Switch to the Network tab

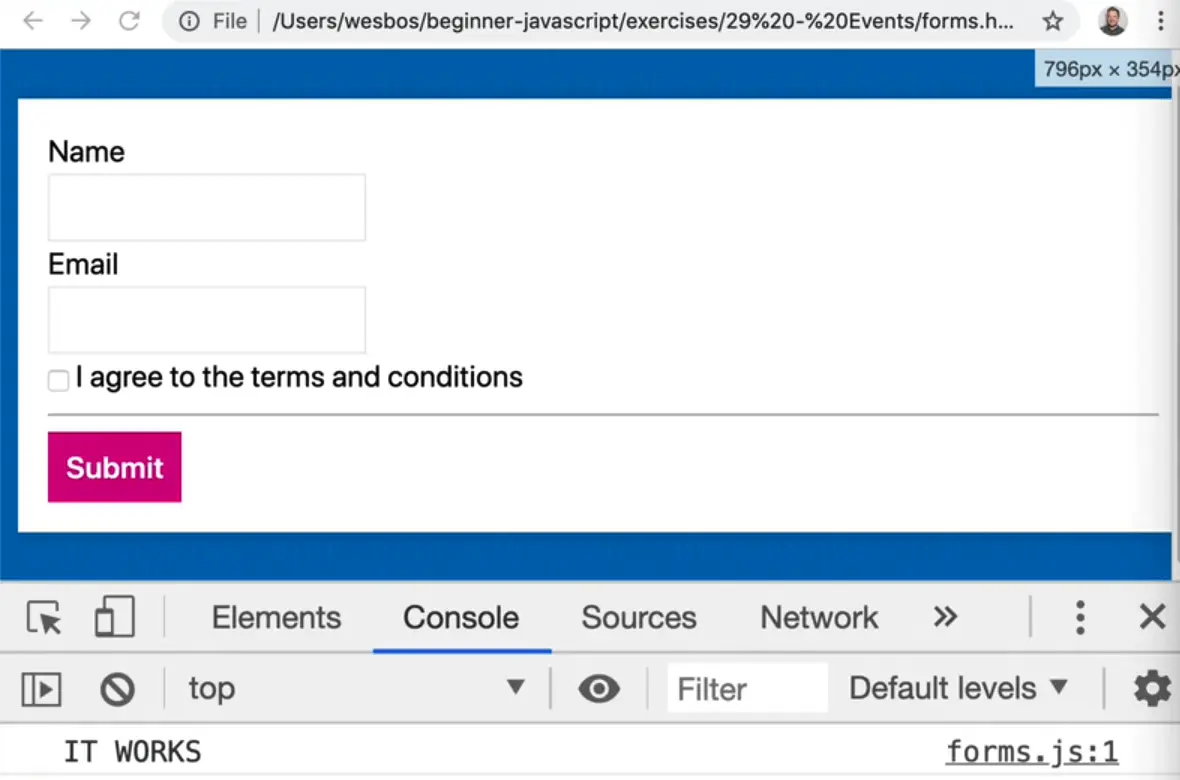[x=819, y=618]
